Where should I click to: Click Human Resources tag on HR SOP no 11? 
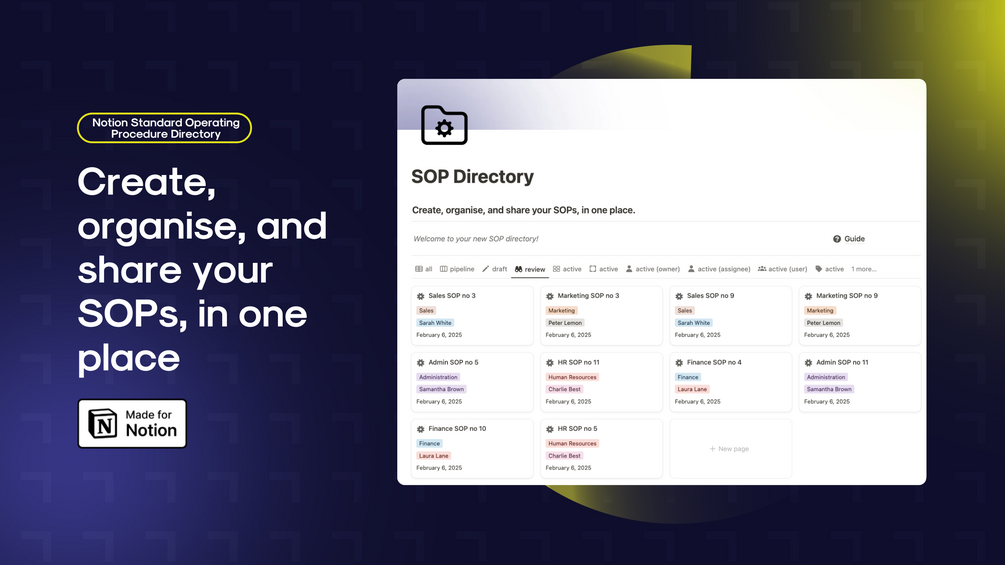[572, 377]
